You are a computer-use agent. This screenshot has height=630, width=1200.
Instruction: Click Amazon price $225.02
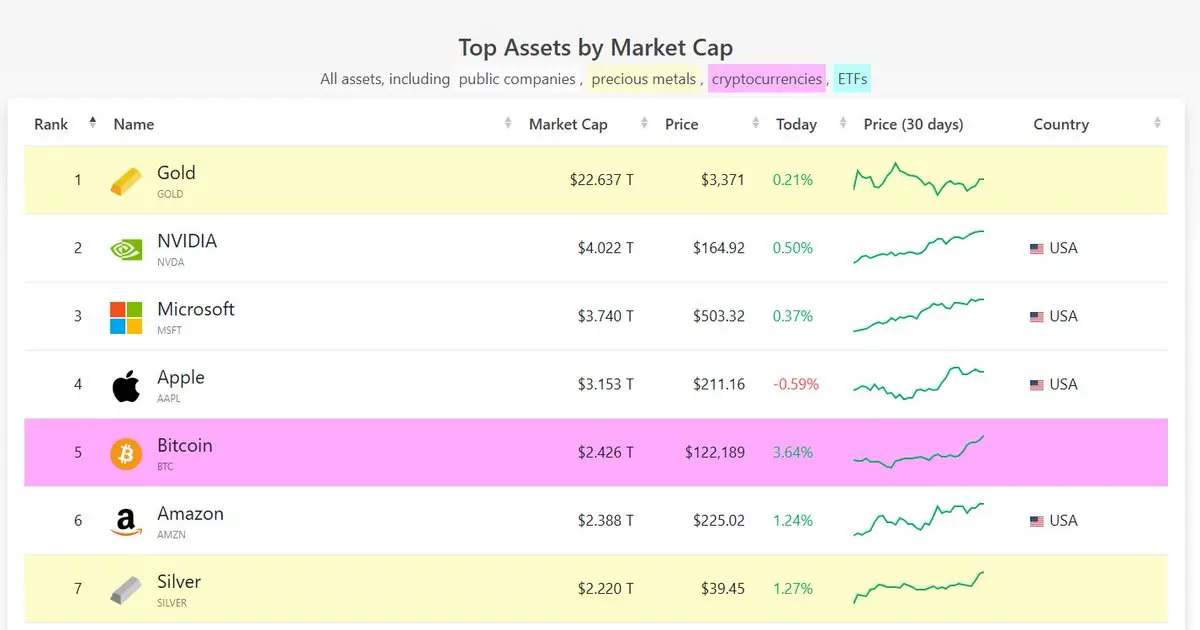coord(719,520)
